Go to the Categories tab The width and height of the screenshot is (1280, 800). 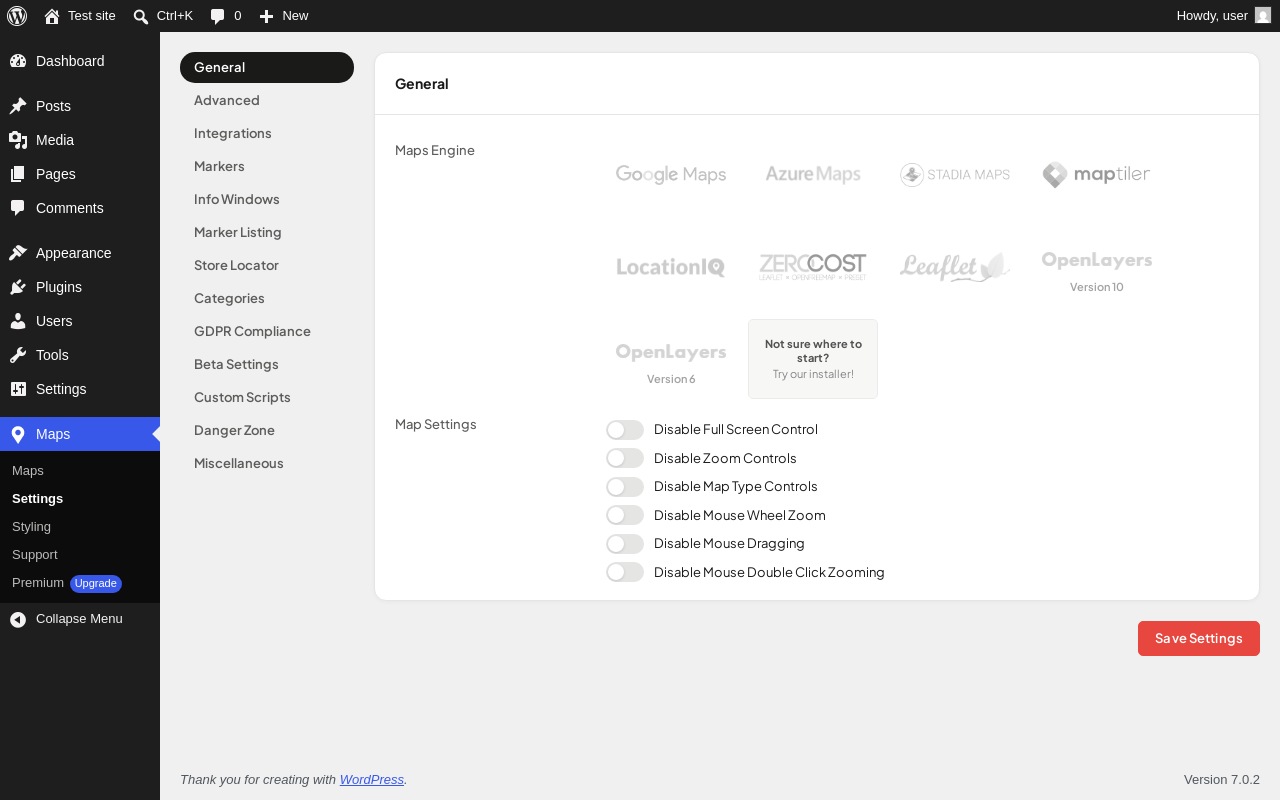tap(267, 298)
